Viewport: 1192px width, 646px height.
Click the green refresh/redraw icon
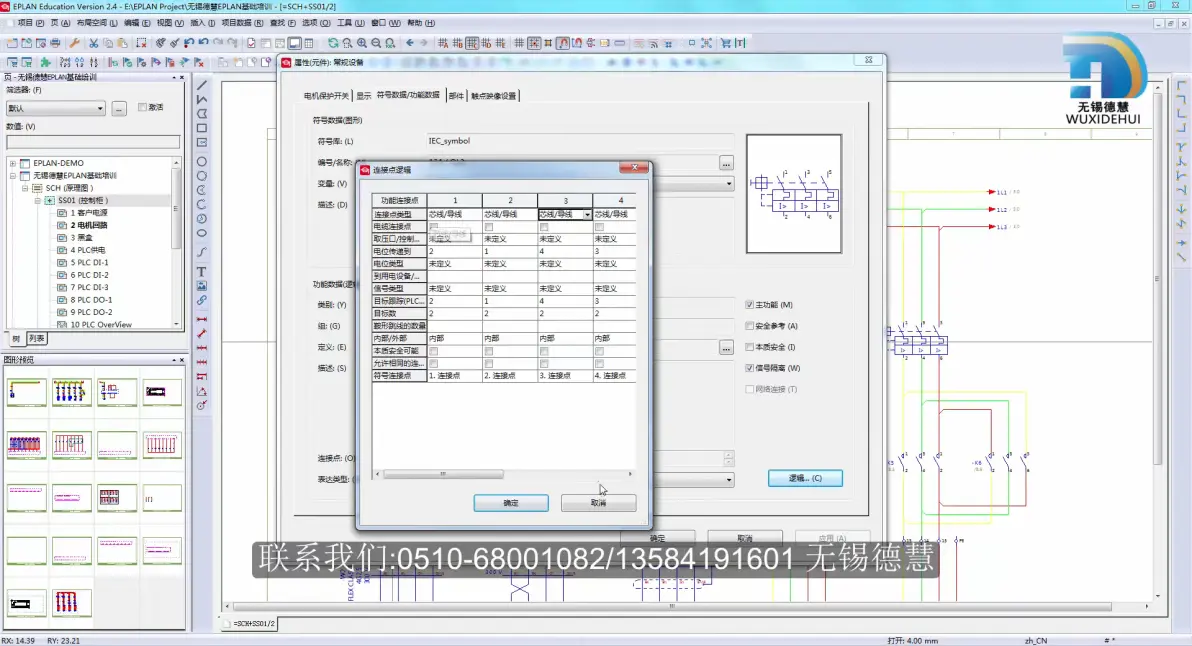coord(333,43)
